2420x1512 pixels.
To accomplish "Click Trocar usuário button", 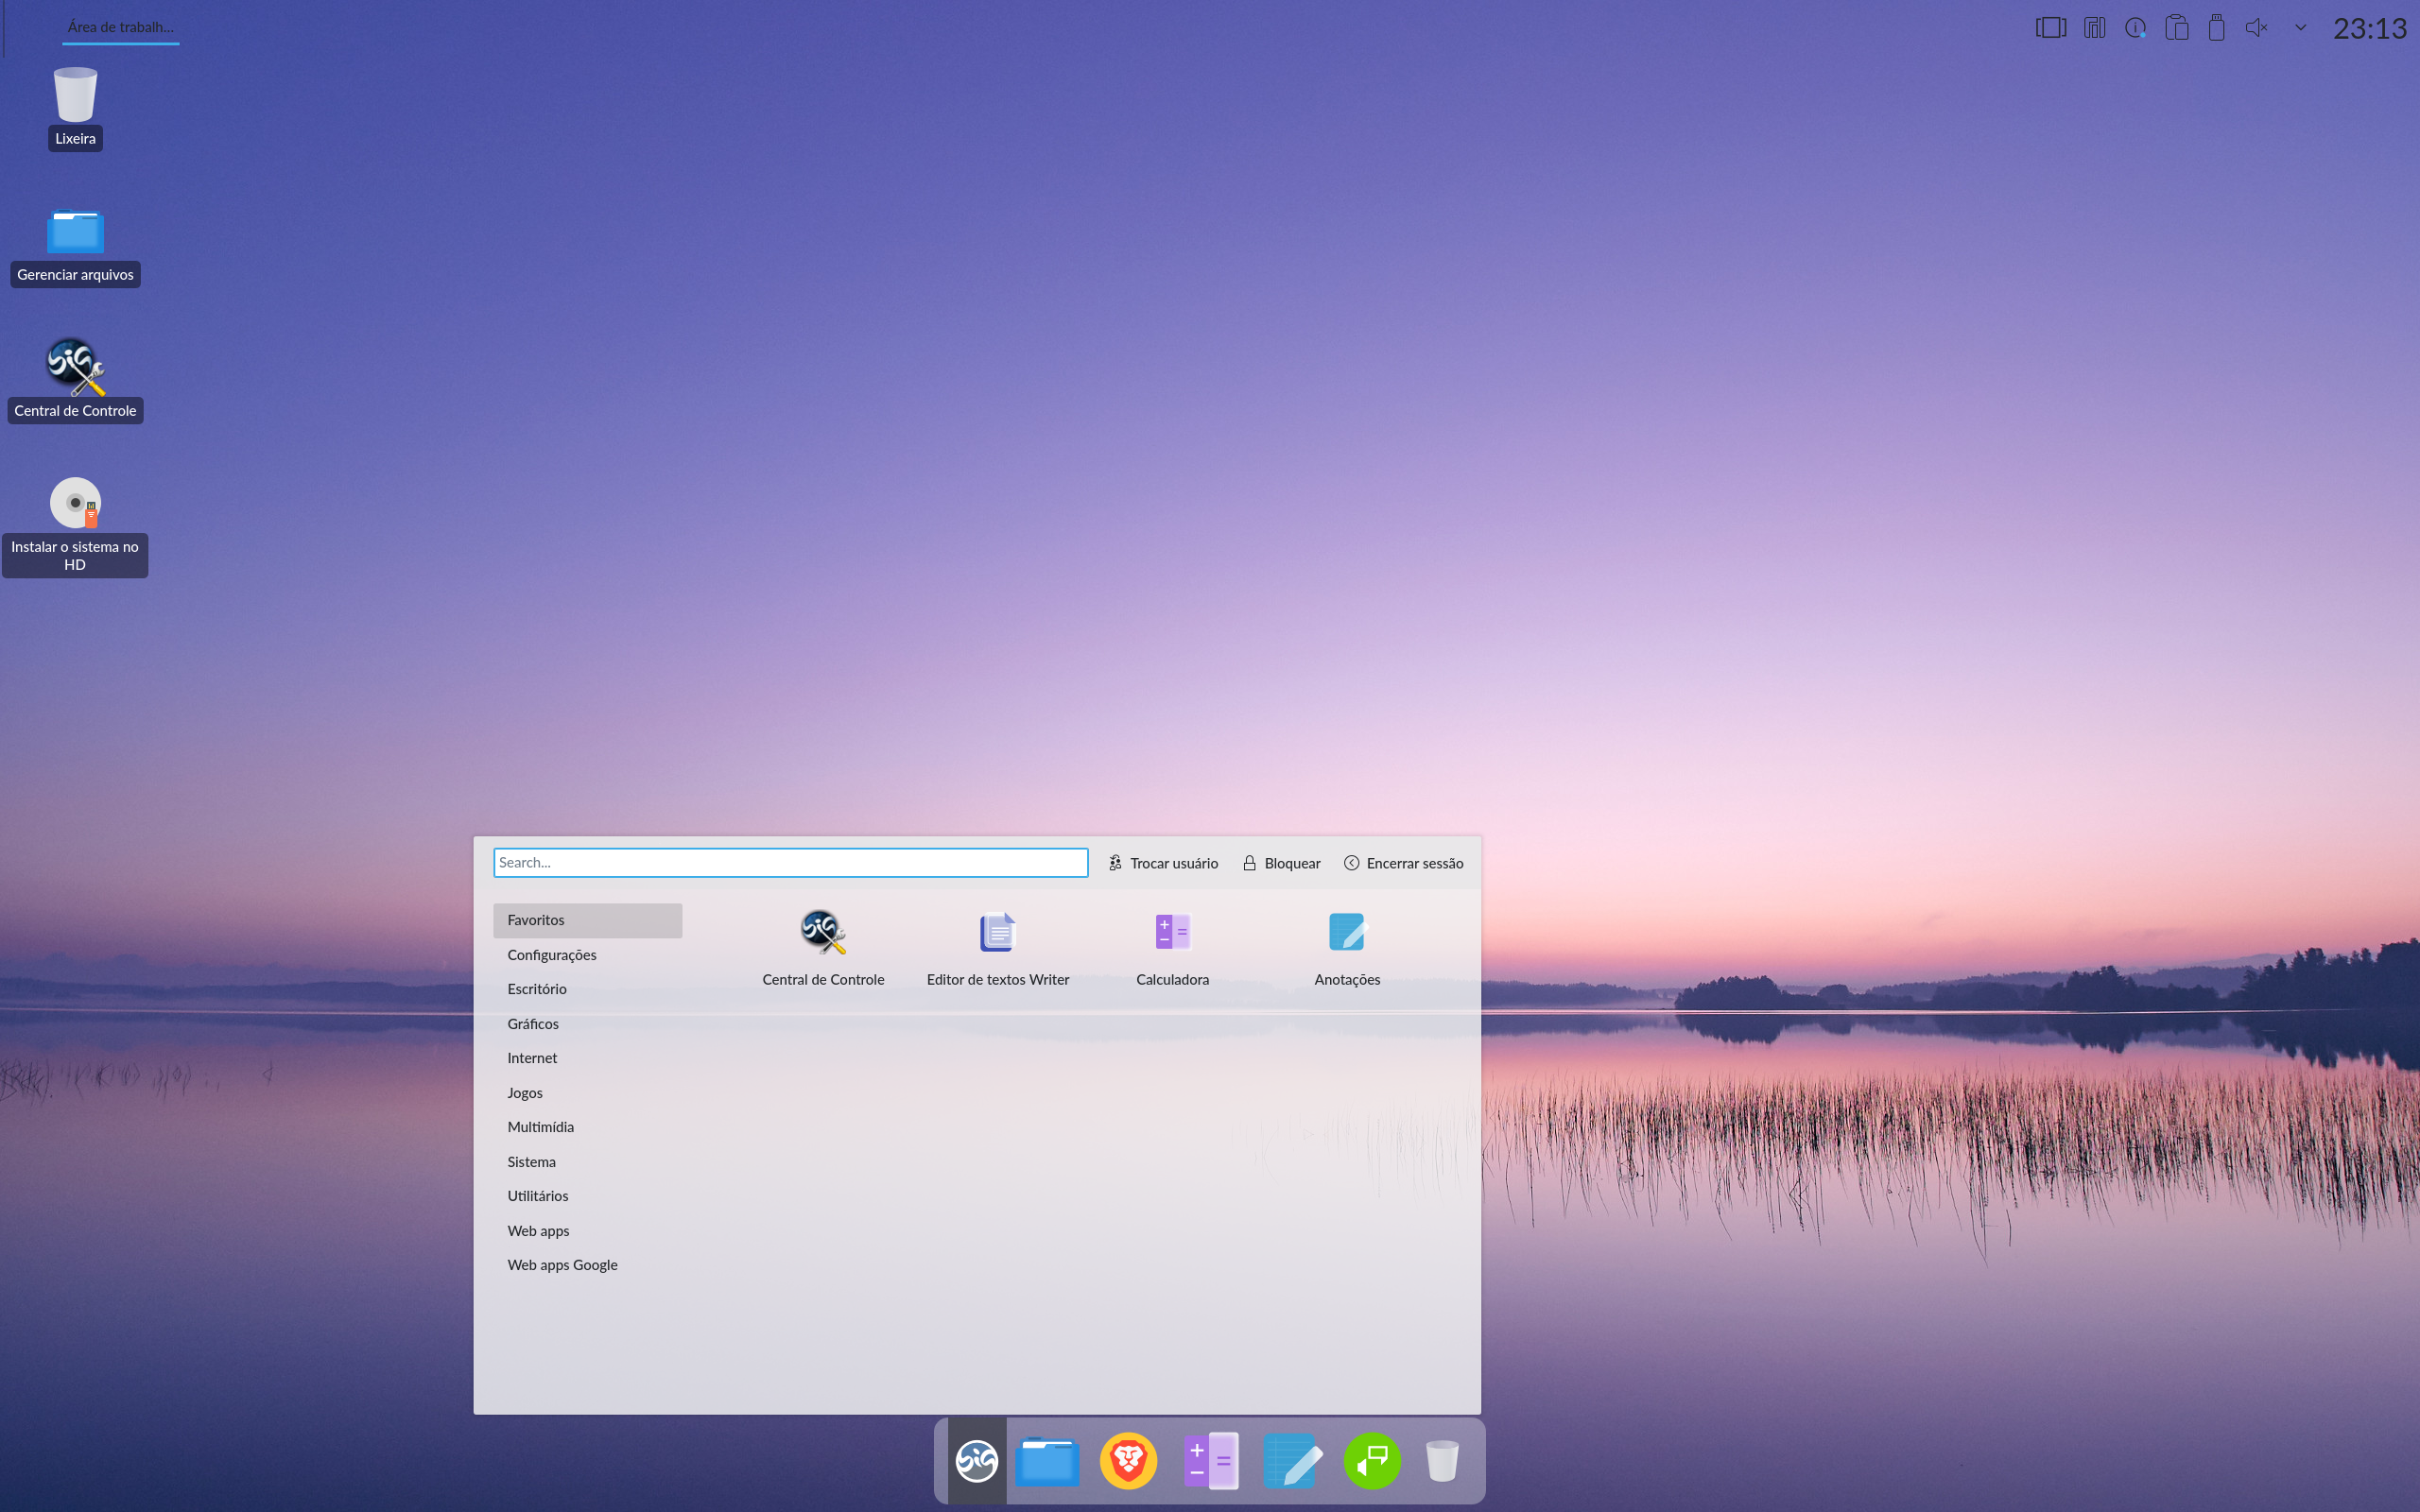I will tap(1163, 863).
